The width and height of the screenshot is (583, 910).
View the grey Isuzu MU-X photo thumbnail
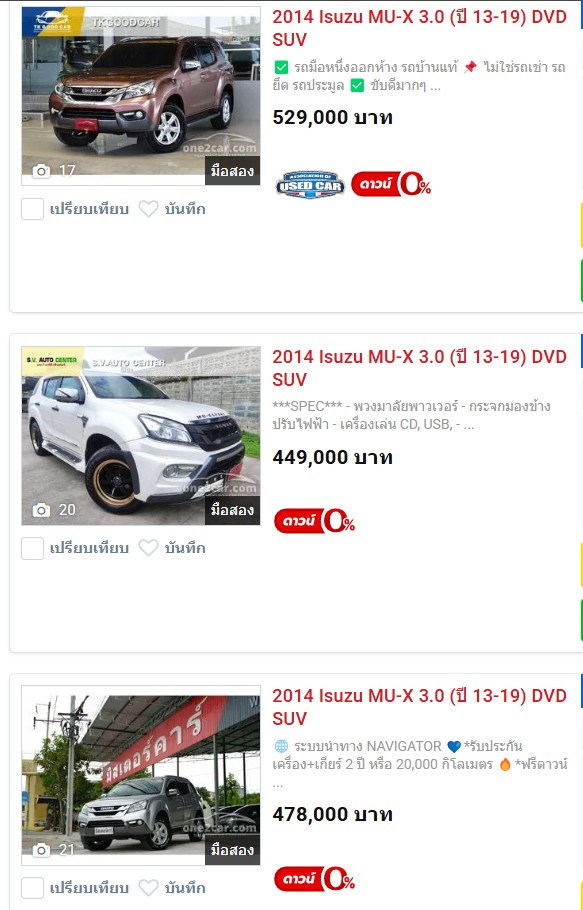(141, 775)
